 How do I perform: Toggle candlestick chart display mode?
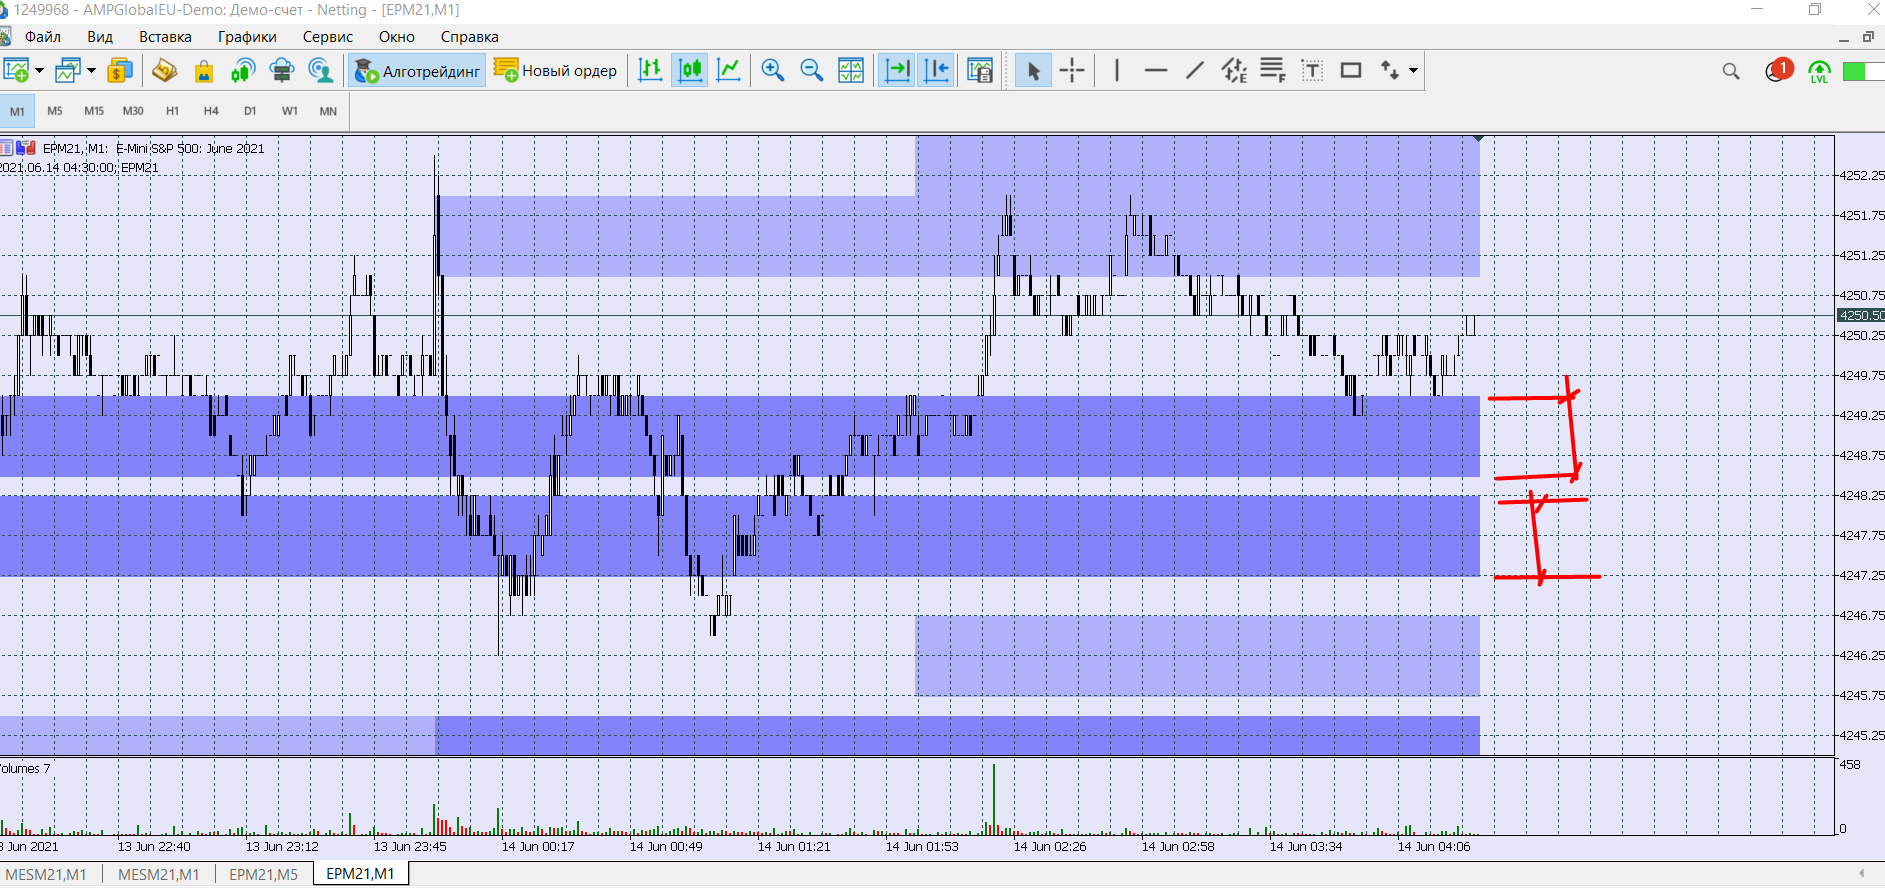[x=690, y=70]
